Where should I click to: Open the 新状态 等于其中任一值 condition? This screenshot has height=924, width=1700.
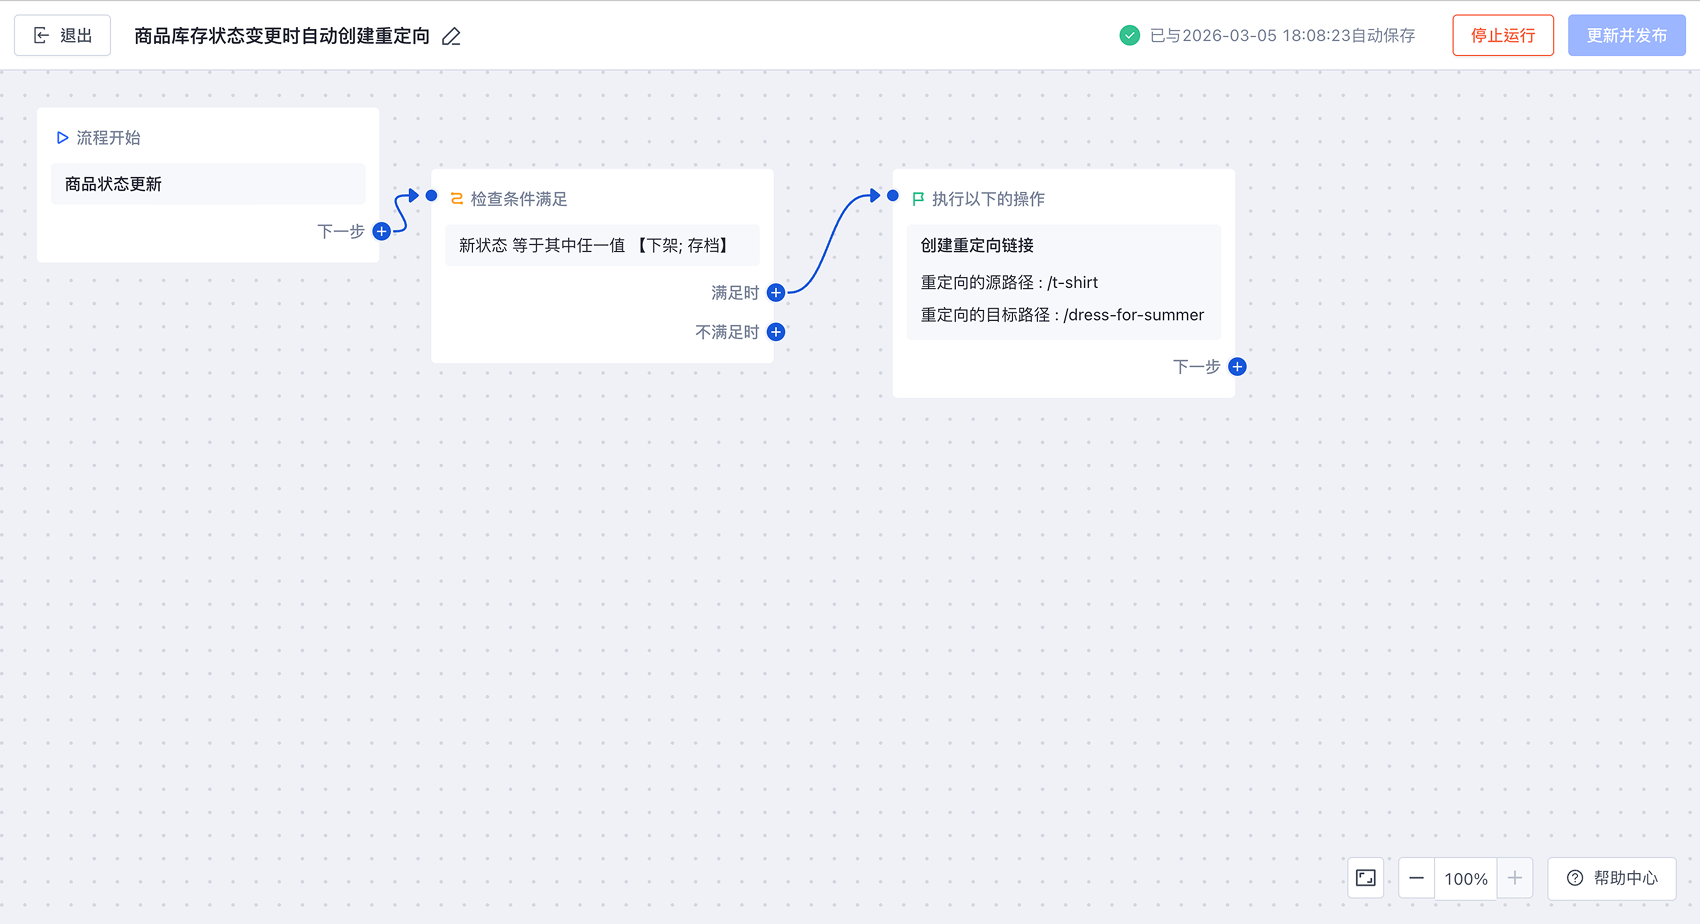601,245
